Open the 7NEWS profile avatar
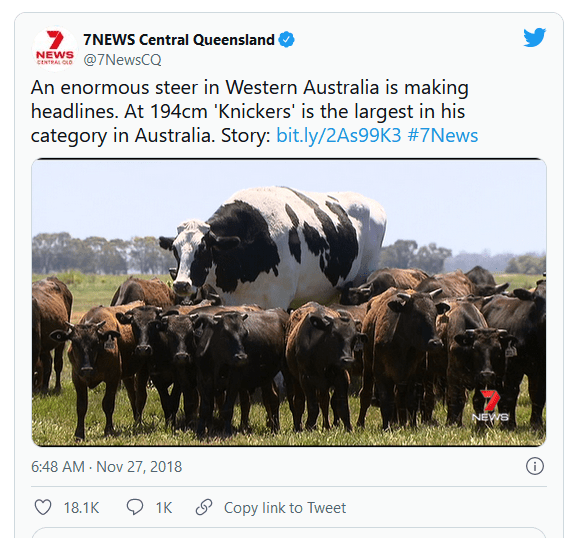The height and width of the screenshot is (538, 573). [55, 49]
